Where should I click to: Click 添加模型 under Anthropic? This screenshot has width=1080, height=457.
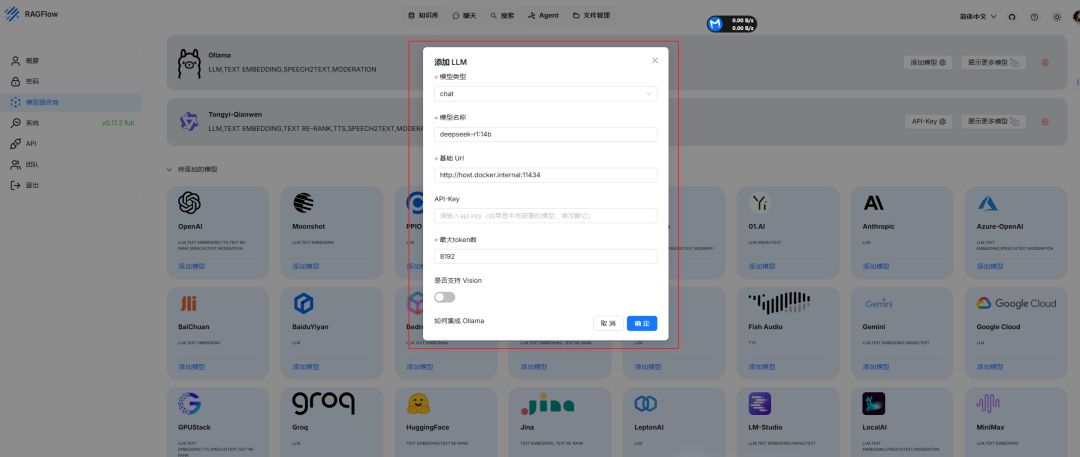point(876,266)
